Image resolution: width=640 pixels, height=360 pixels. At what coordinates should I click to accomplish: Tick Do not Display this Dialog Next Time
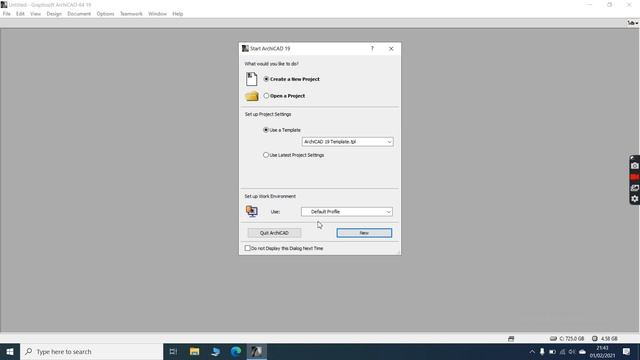click(x=247, y=248)
